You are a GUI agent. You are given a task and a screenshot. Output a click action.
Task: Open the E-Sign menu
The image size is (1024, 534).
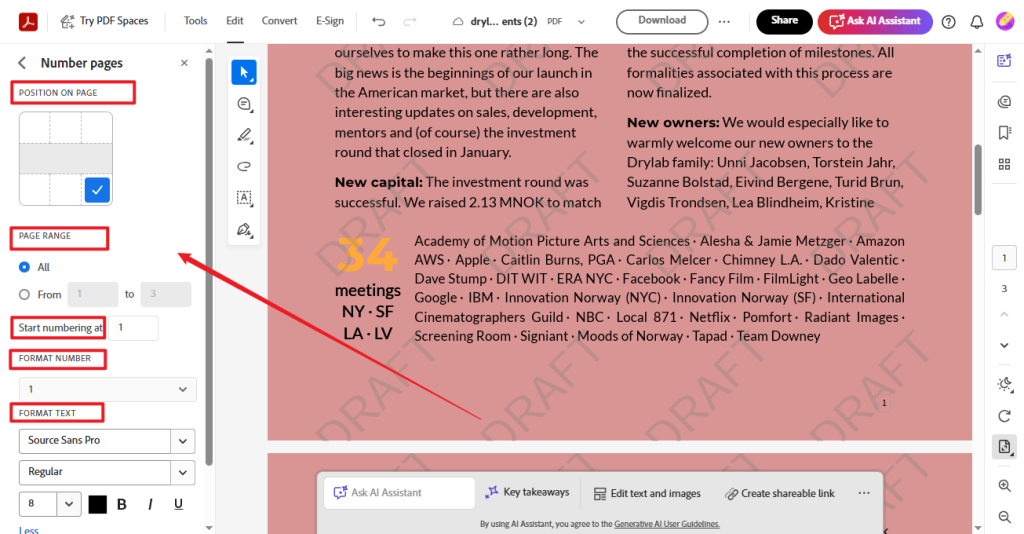(330, 21)
